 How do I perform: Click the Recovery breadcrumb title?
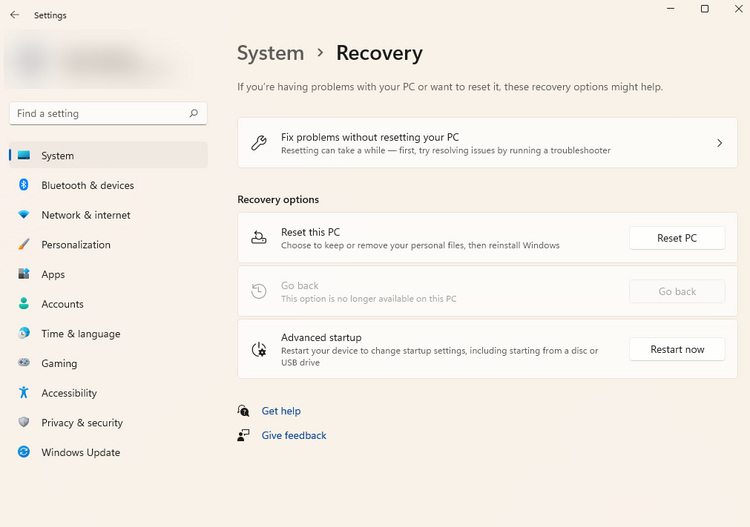point(379,53)
